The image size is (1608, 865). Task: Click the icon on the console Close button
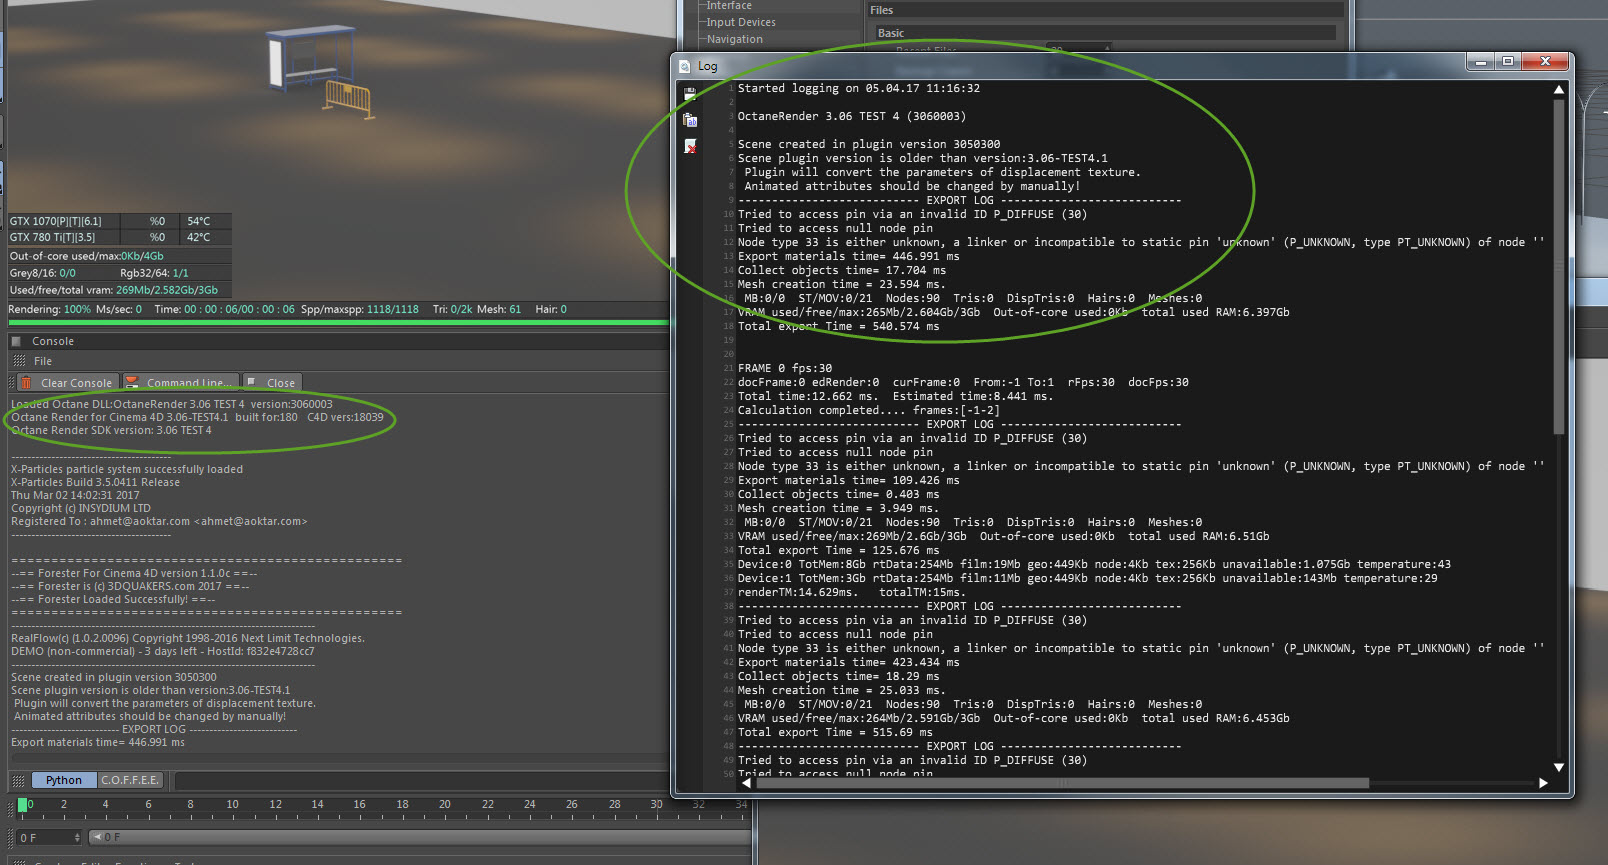(252, 382)
